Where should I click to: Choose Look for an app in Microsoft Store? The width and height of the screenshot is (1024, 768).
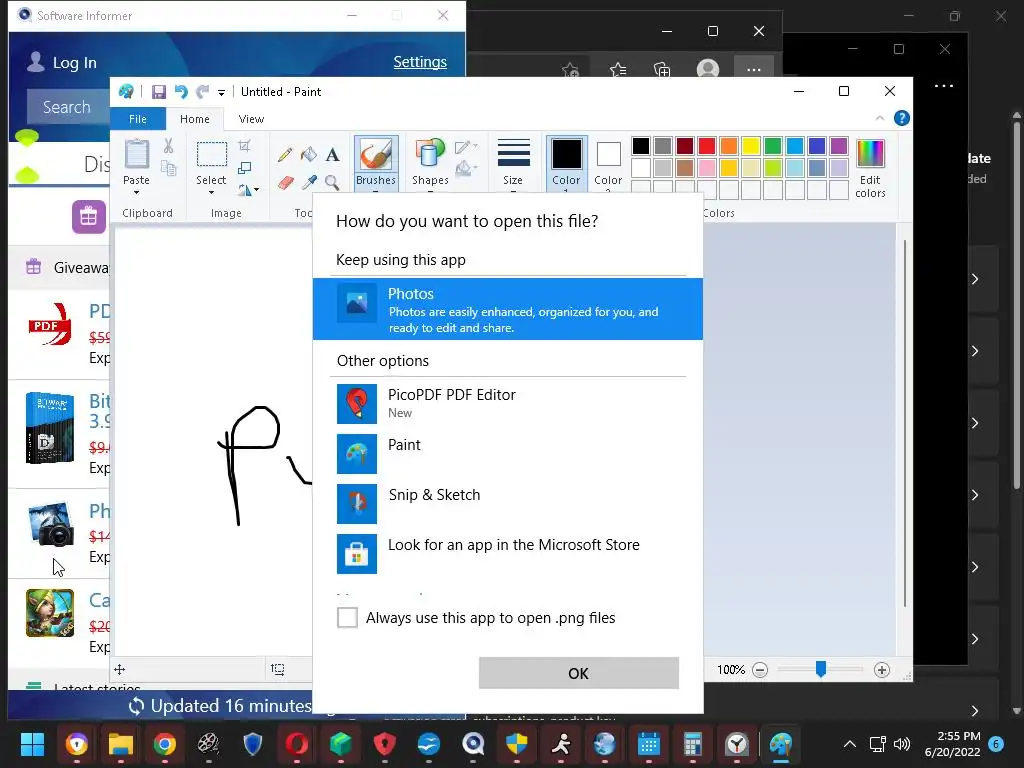coord(508,554)
